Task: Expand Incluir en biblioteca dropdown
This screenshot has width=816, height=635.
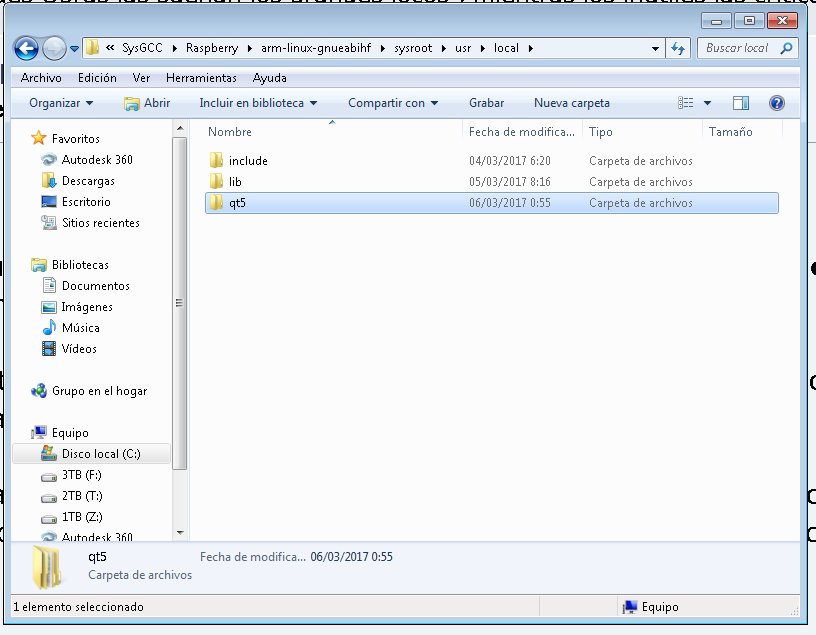Action: [x=258, y=103]
